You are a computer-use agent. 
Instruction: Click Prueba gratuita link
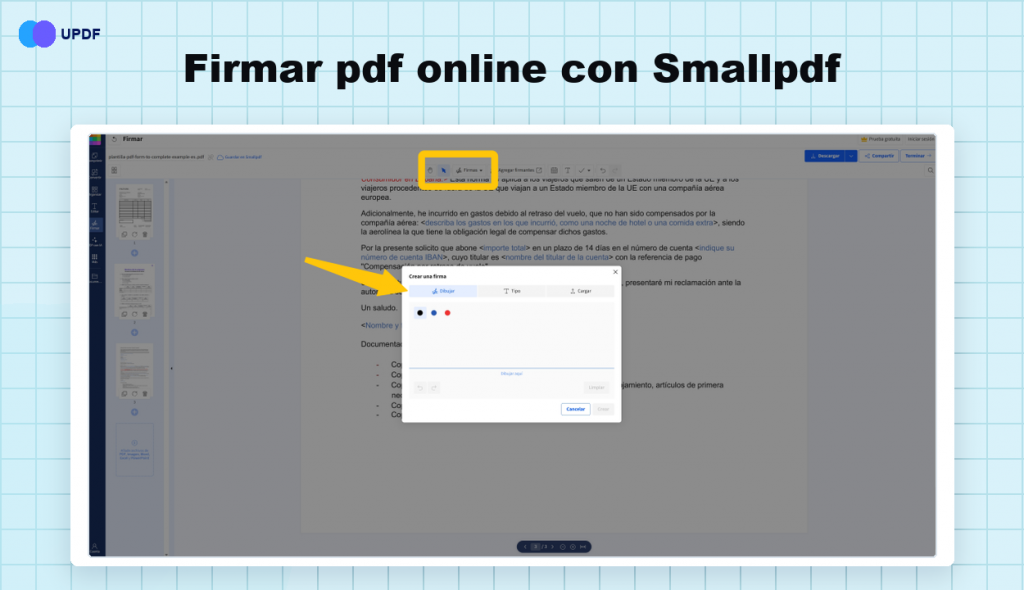(880, 139)
